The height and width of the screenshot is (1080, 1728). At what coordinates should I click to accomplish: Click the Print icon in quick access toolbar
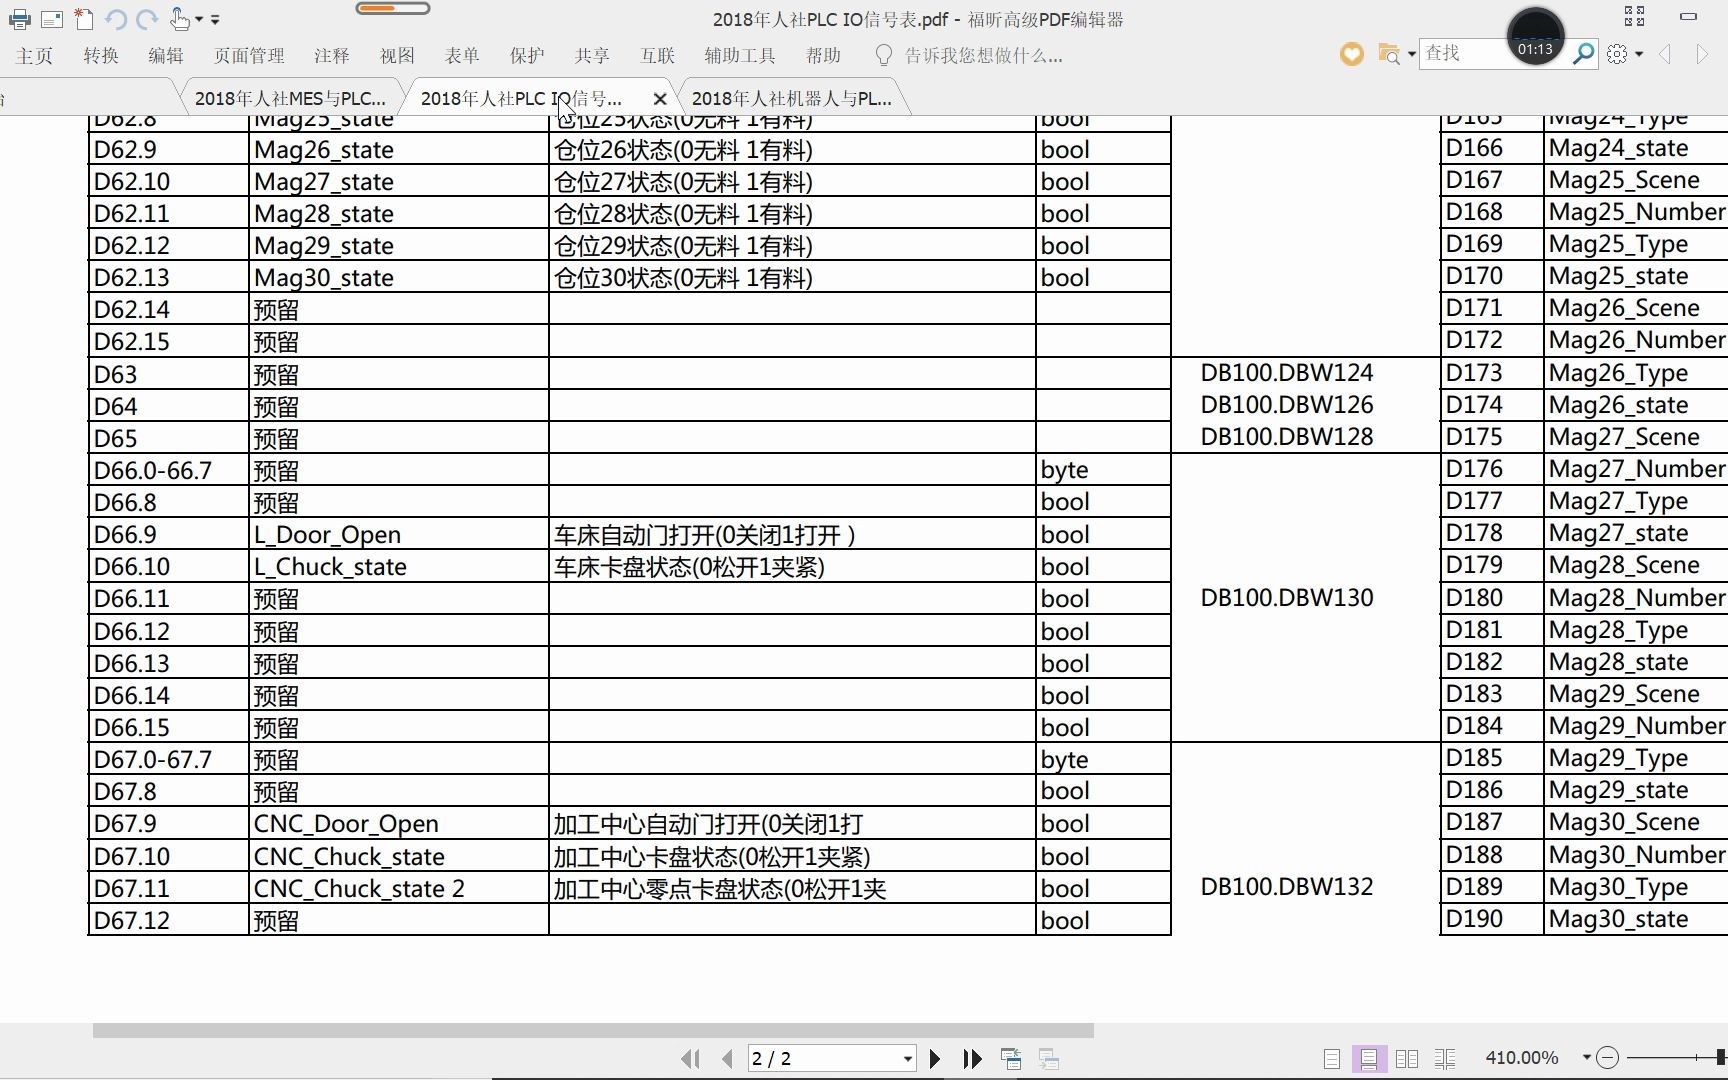(x=19, y=19)
